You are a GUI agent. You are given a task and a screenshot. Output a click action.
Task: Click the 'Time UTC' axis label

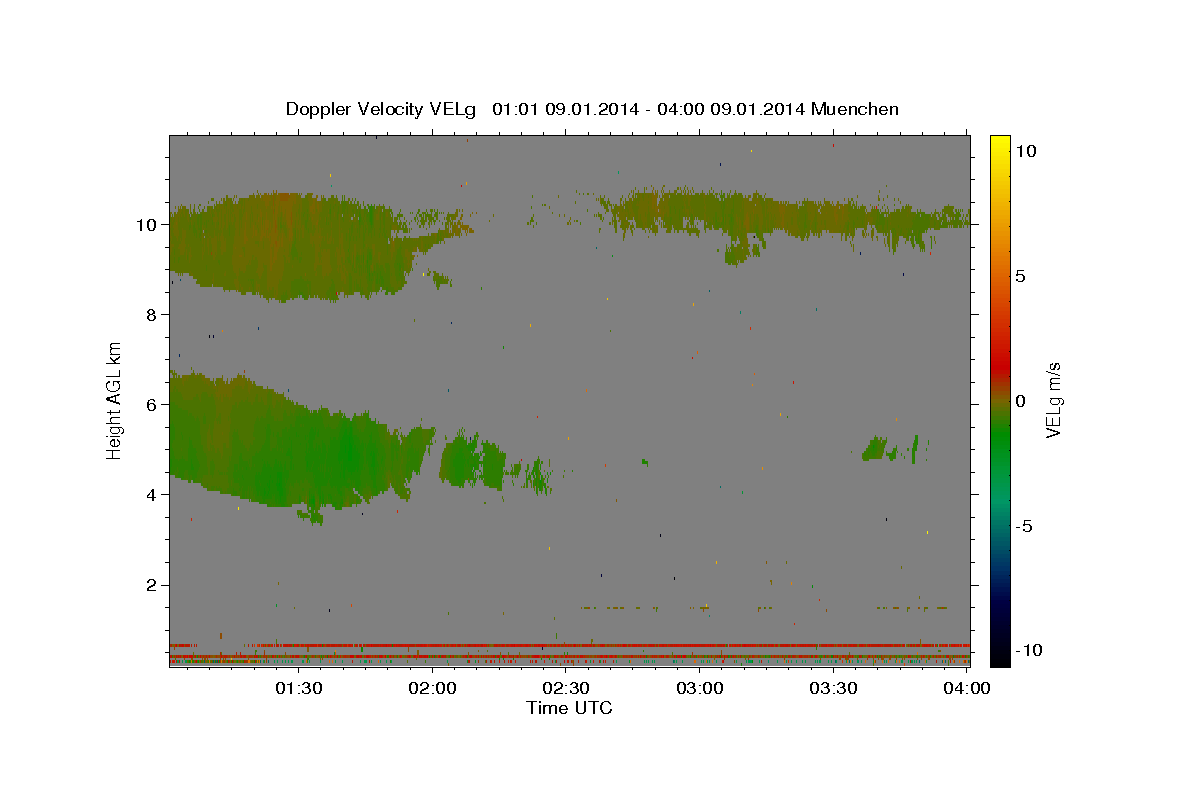(569, 708)
